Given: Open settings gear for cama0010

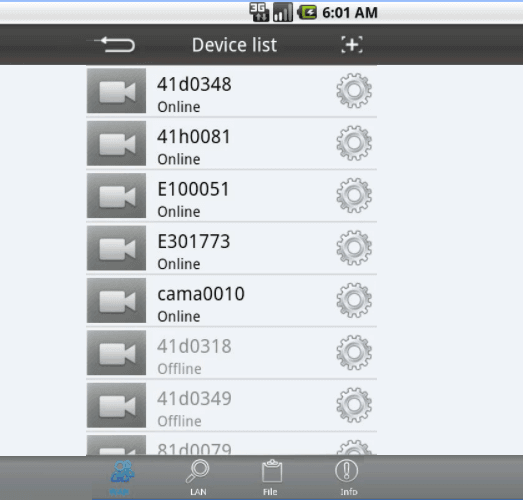Looking at the screenshot, I should [354, 300].
